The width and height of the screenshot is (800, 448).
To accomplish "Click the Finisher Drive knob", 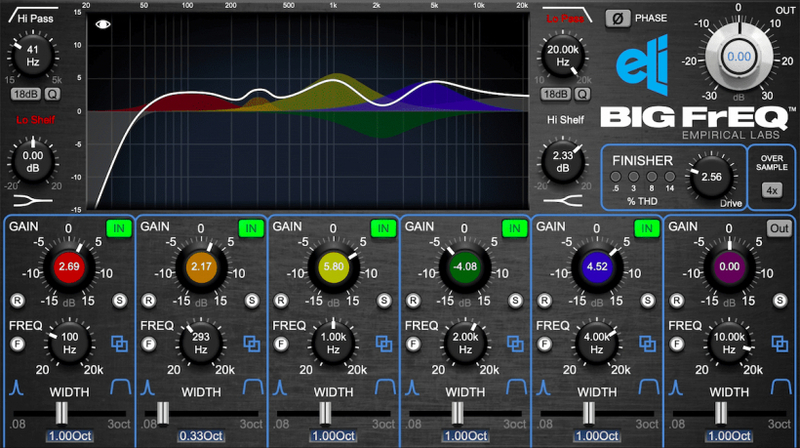I will [x=711, y=177].
